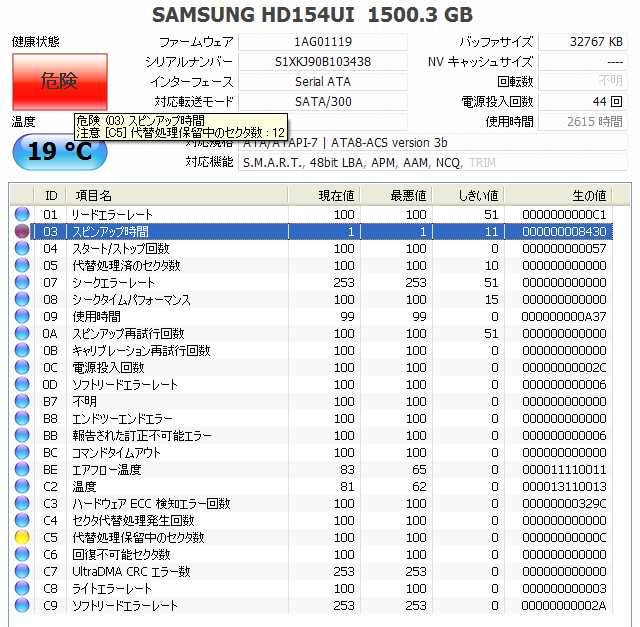Click the transfer mode field SATA/300
Screen dimensions: 640x627
click(323, 102)
